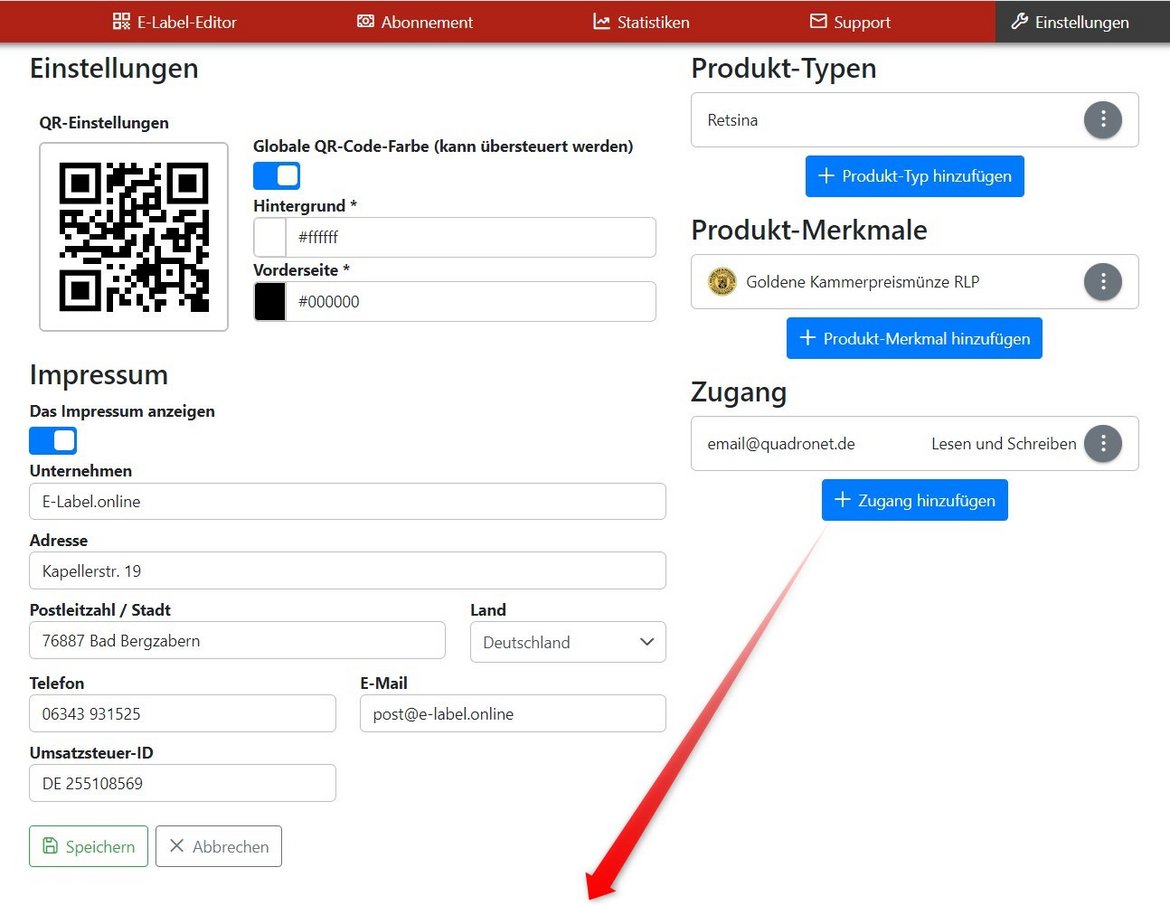Click the QR grid icon beside E-Label-Editor
The width and height of the screenshot is (1170, 905).
click(x=121, y=22)
